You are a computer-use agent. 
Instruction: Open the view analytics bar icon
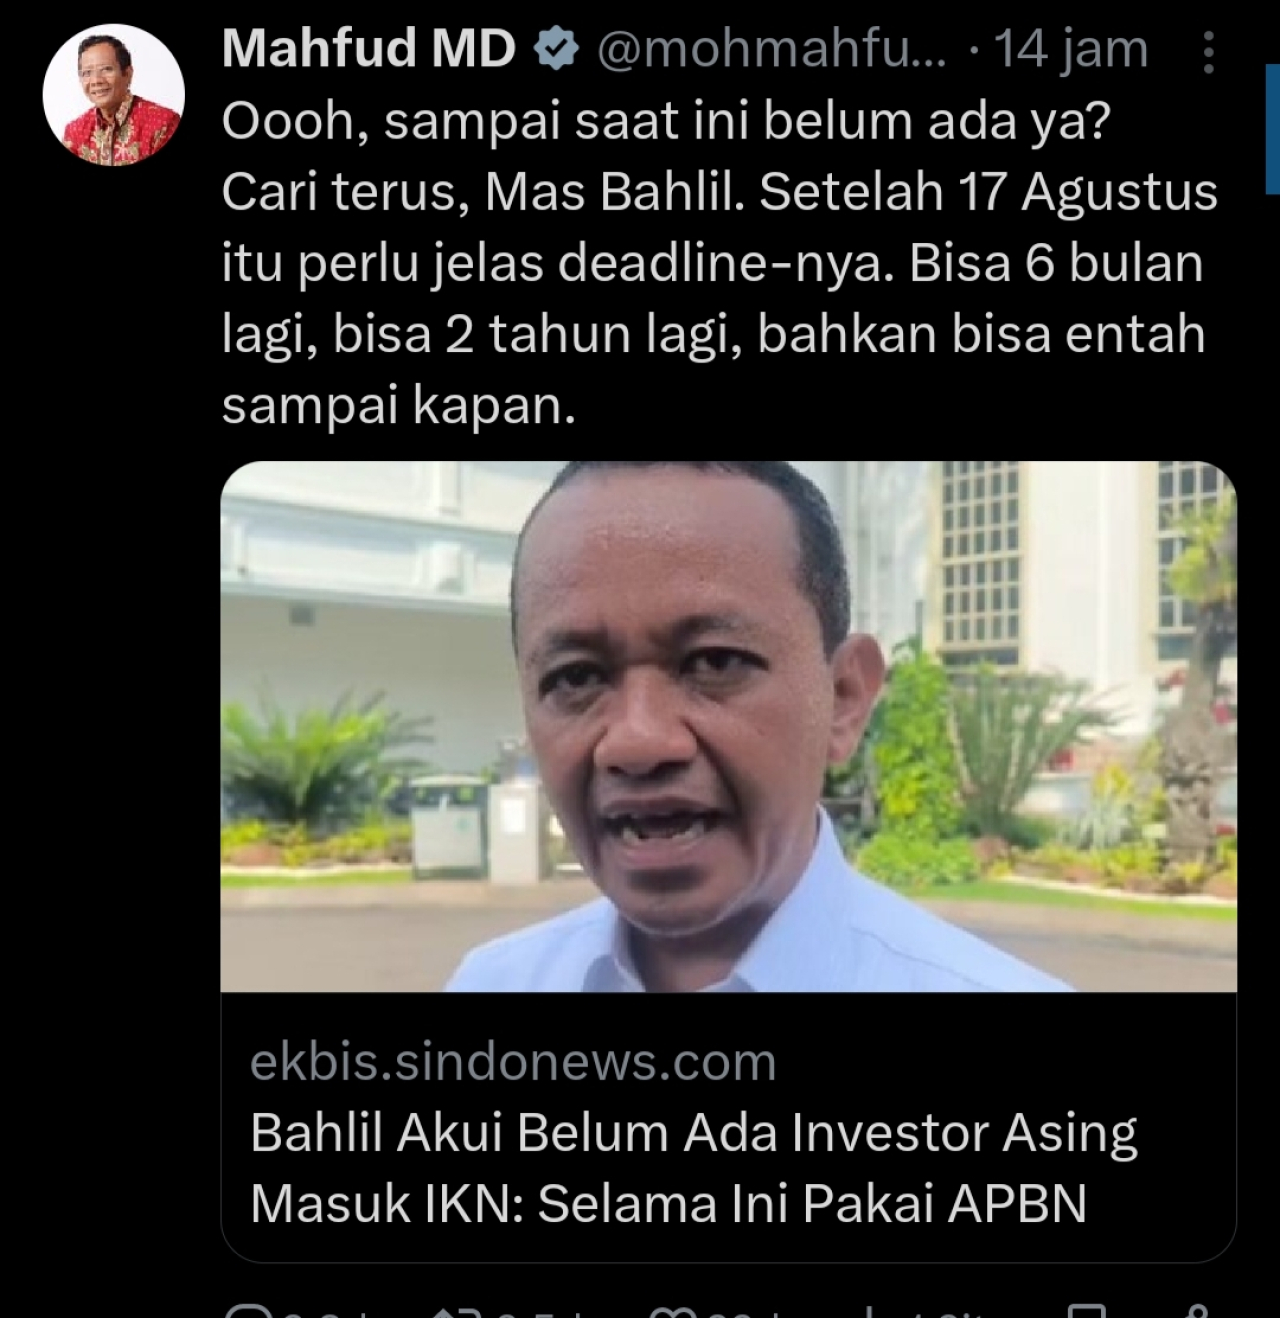tap(869, 1311)
